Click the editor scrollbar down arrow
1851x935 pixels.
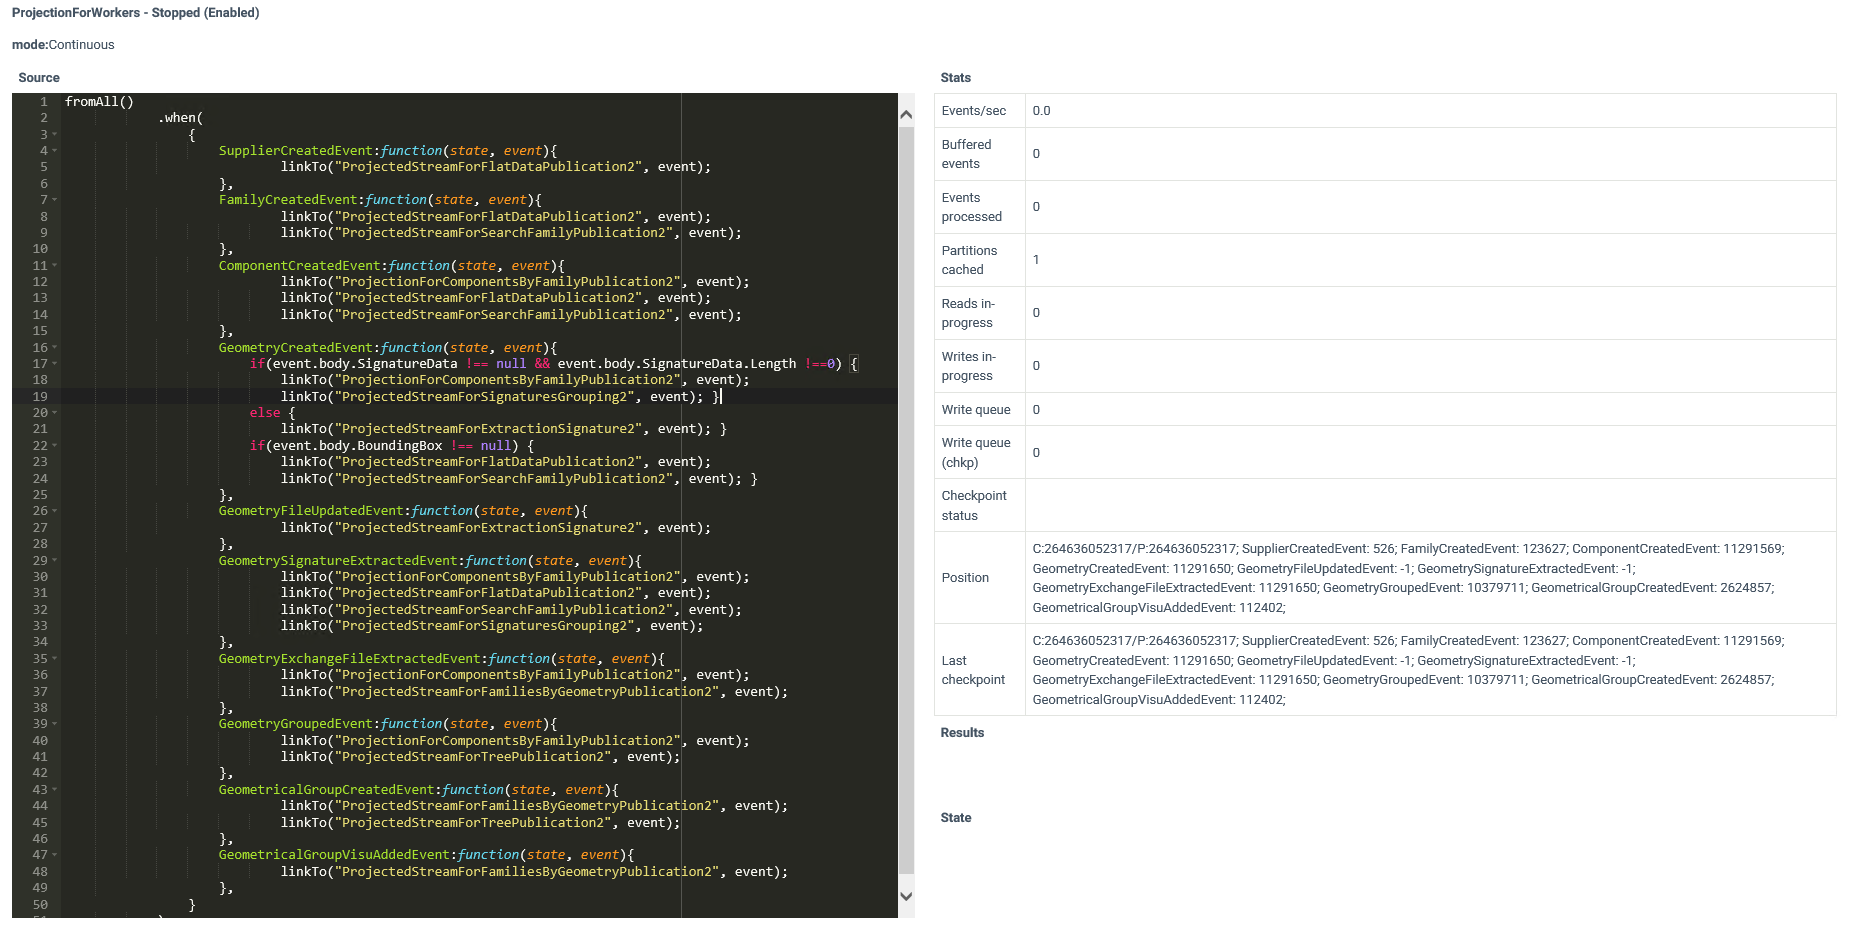click(x=906, y=896)
